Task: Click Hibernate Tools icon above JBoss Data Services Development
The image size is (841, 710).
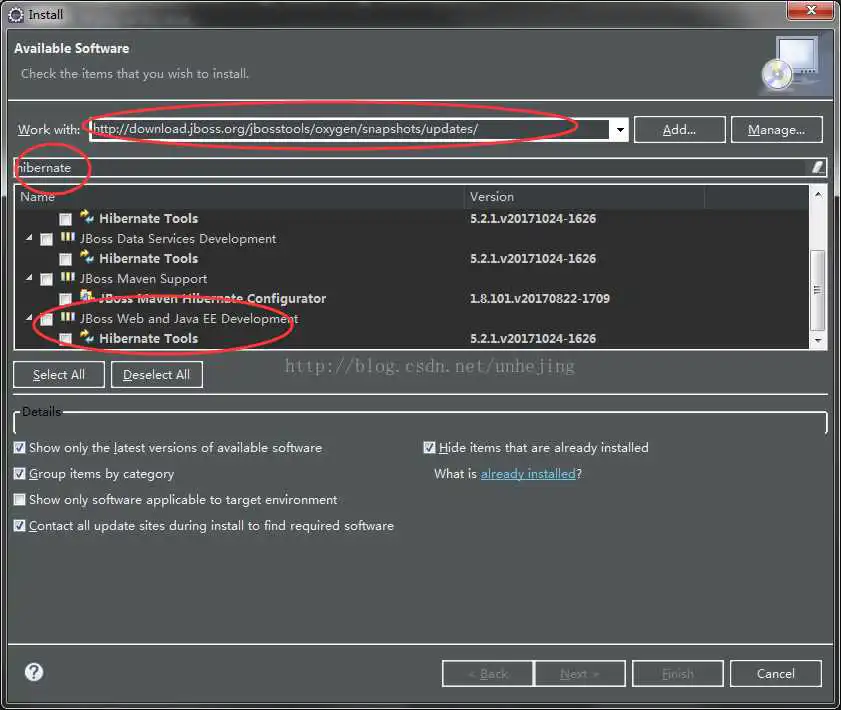Action: [x=87, y=217]
